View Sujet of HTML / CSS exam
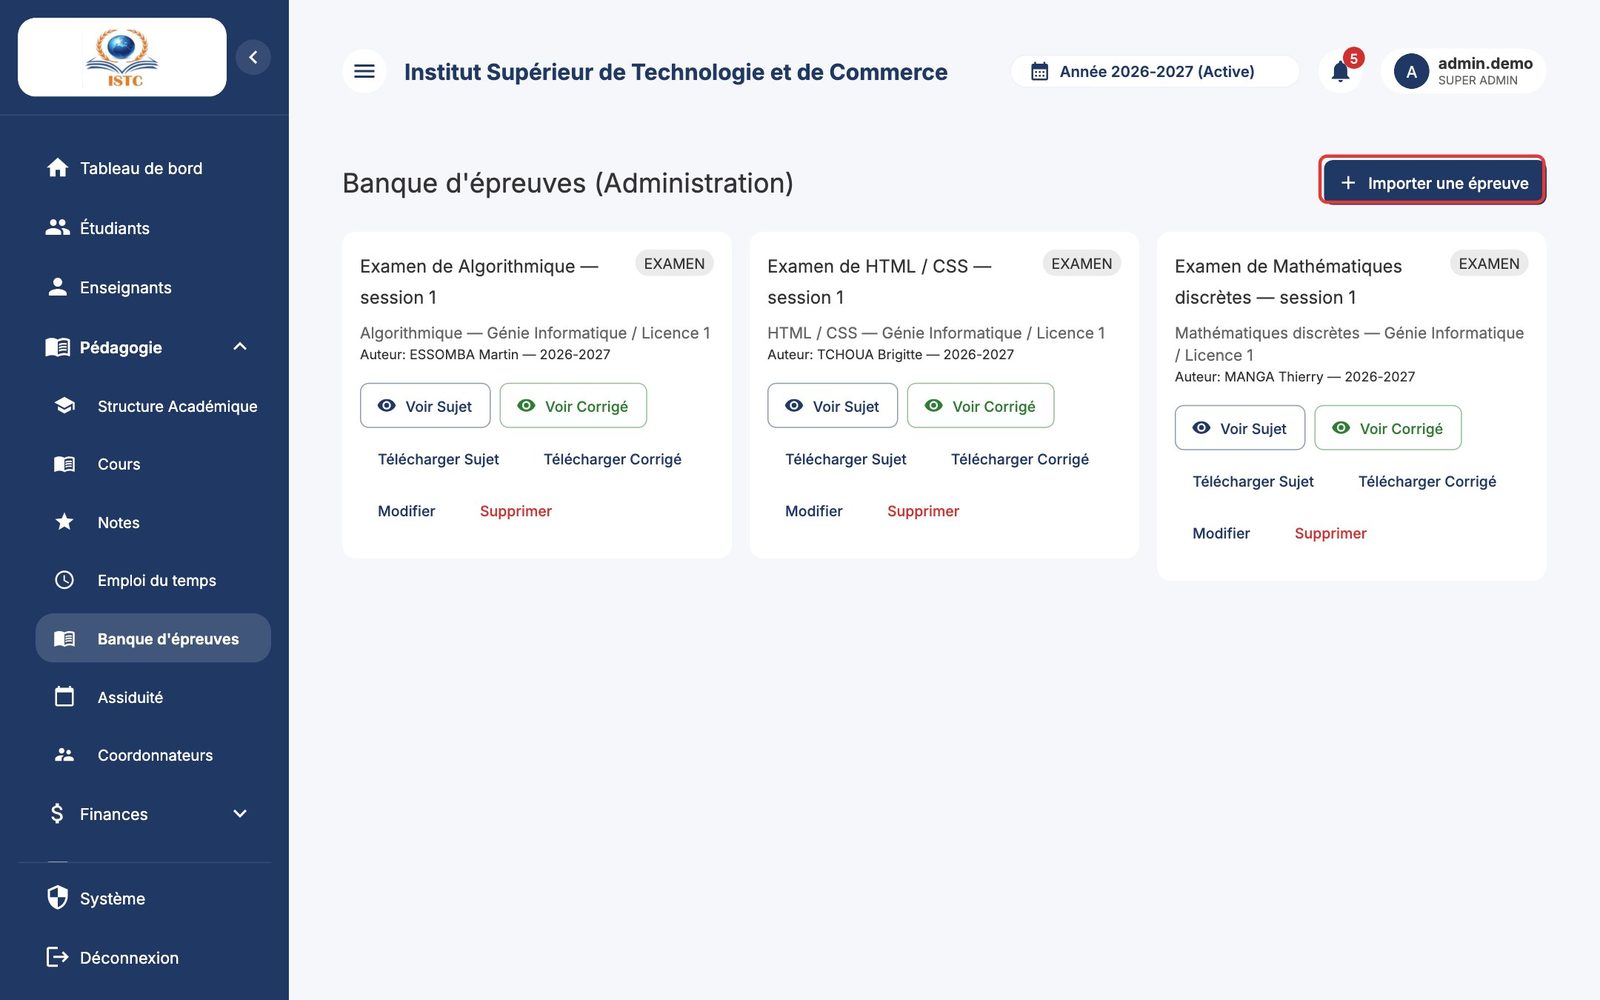The width and height of the screenshot is (1600, 1000). point(832,406)
